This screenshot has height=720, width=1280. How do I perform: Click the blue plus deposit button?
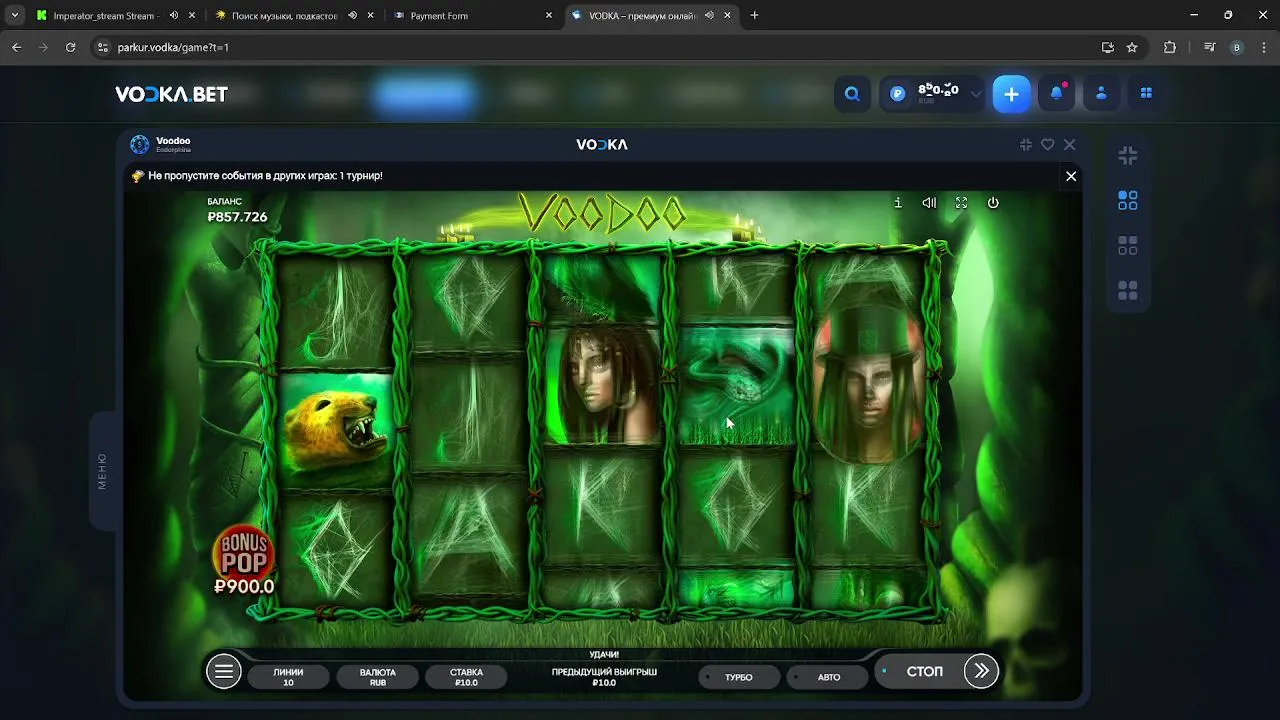(x=1011, y=93)
